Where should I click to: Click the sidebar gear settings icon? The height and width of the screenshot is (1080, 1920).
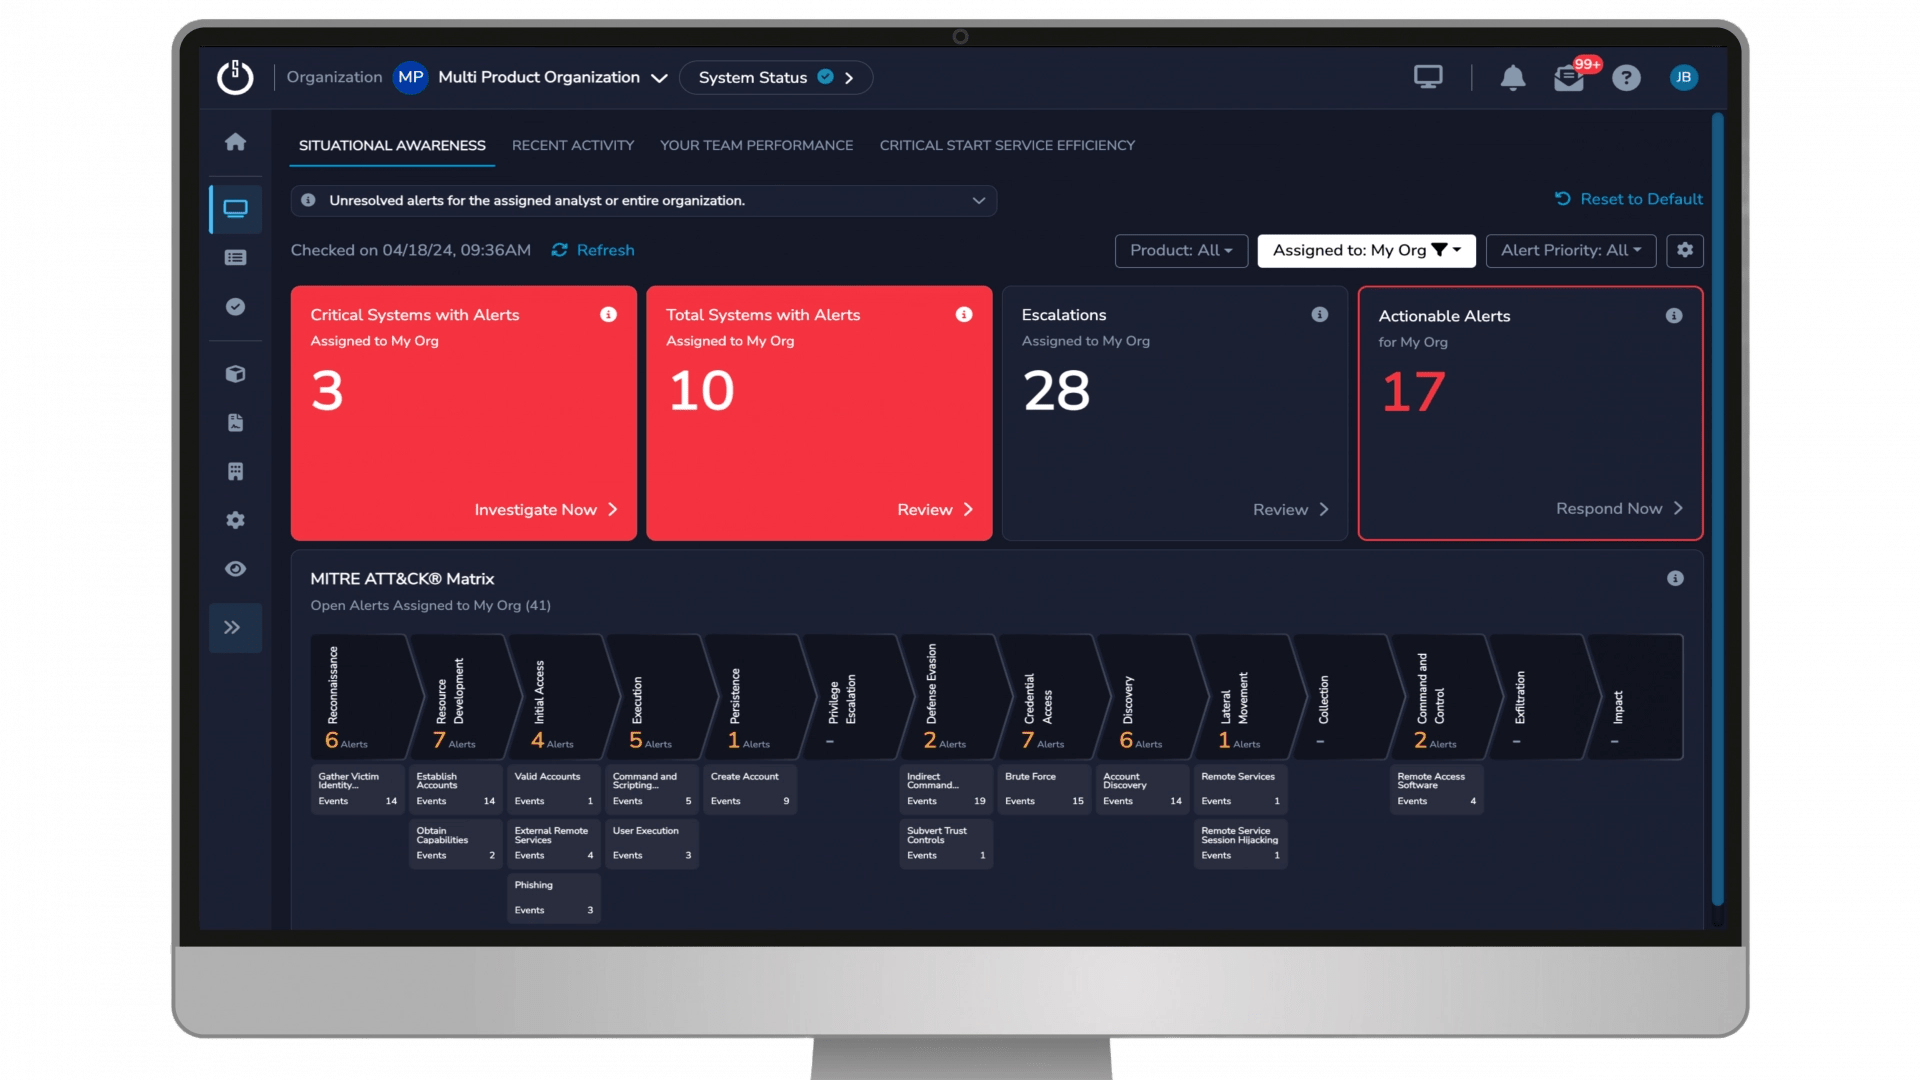tap(235, 520)
